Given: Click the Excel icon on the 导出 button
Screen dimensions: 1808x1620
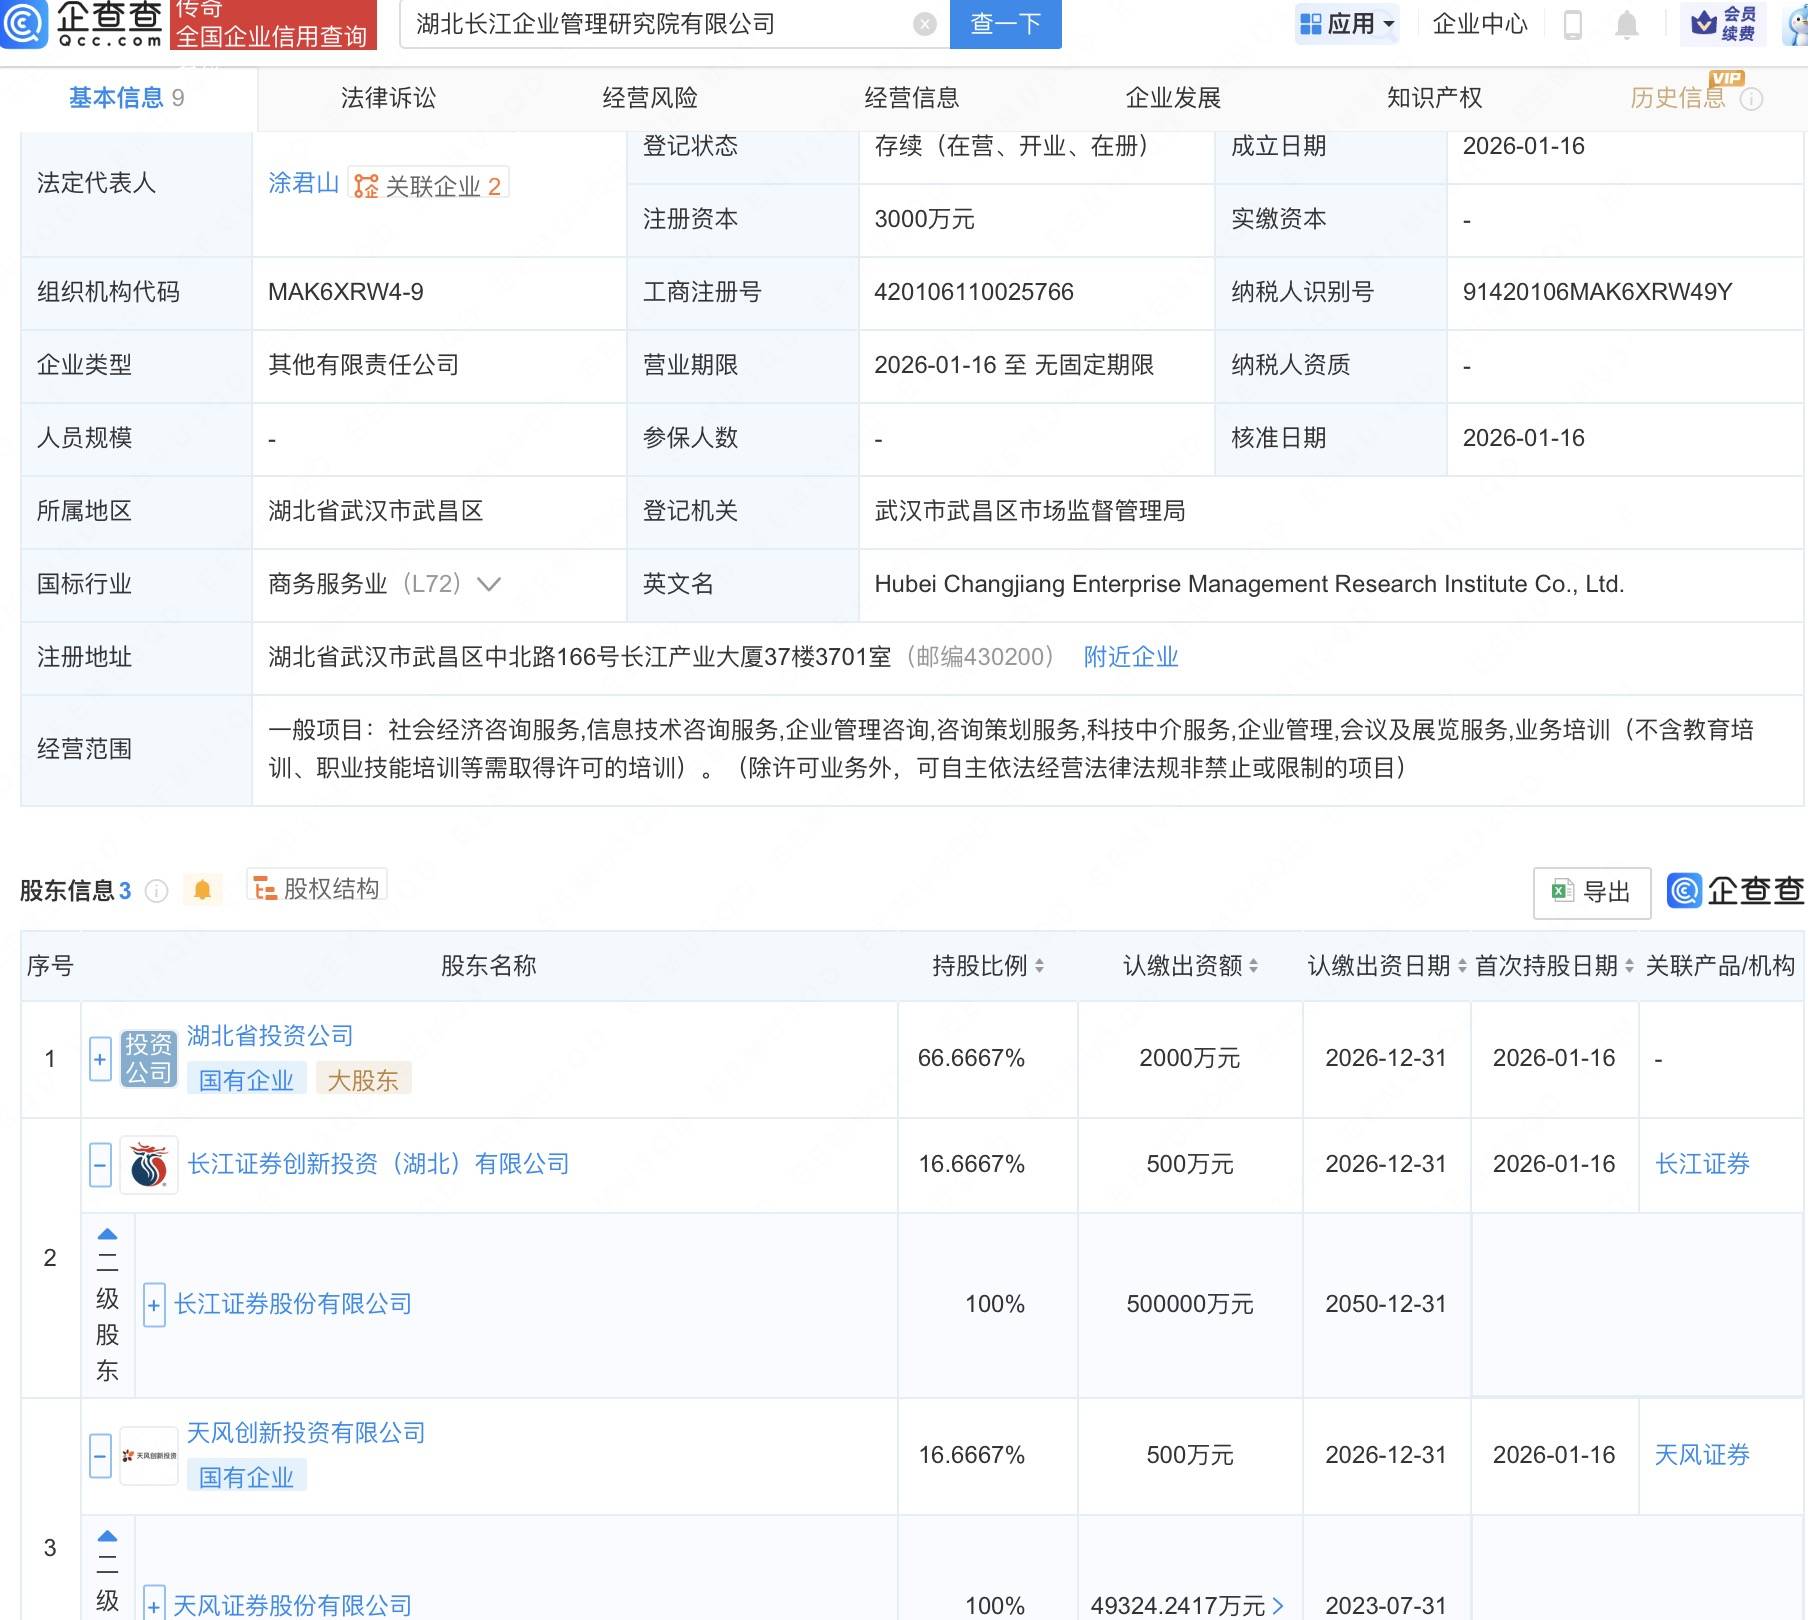Looking at the screenshot, I should pyautogui.click(x=1561, y=891).
